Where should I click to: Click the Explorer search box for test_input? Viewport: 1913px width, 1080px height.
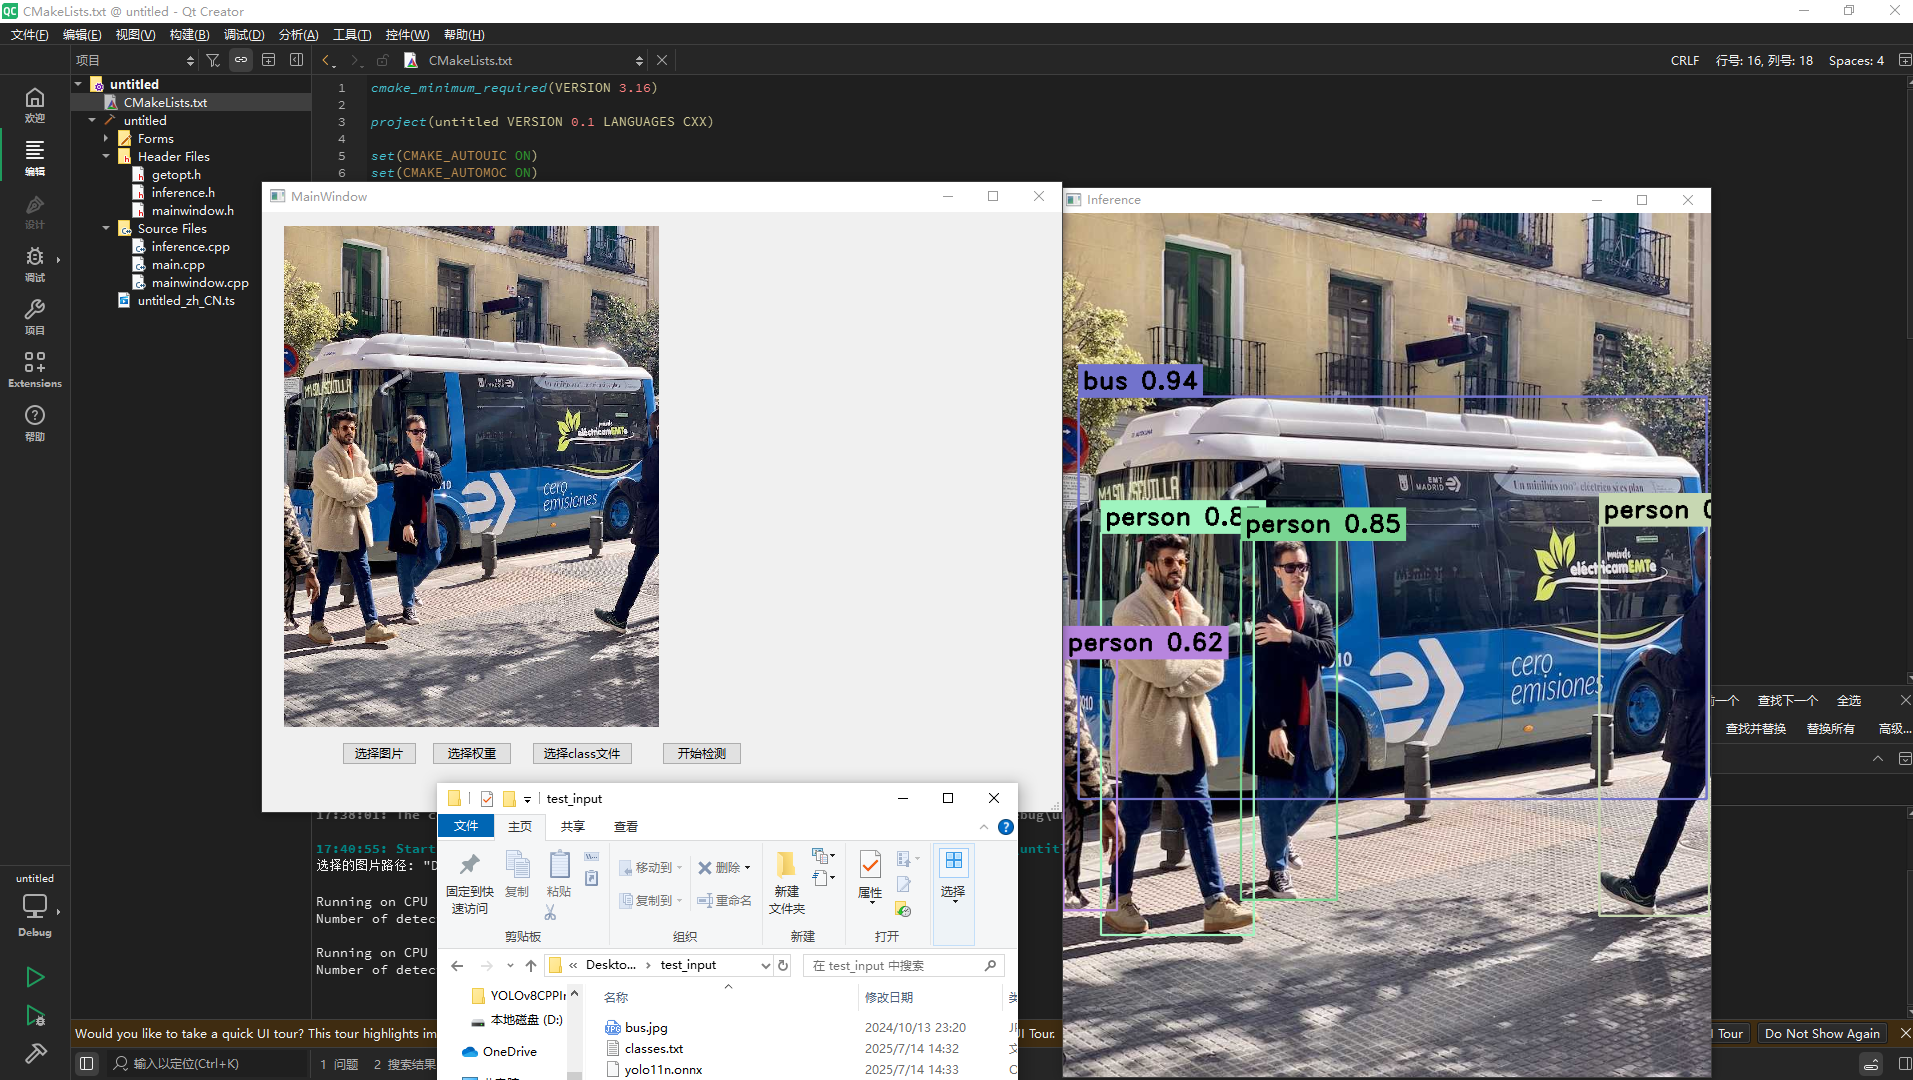[x=903, y=965]
